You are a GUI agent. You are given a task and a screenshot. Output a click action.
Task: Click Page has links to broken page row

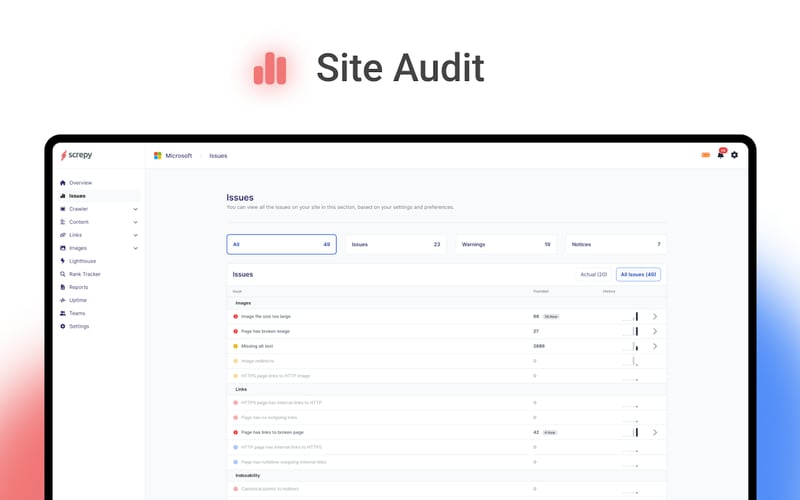point(447,432)
